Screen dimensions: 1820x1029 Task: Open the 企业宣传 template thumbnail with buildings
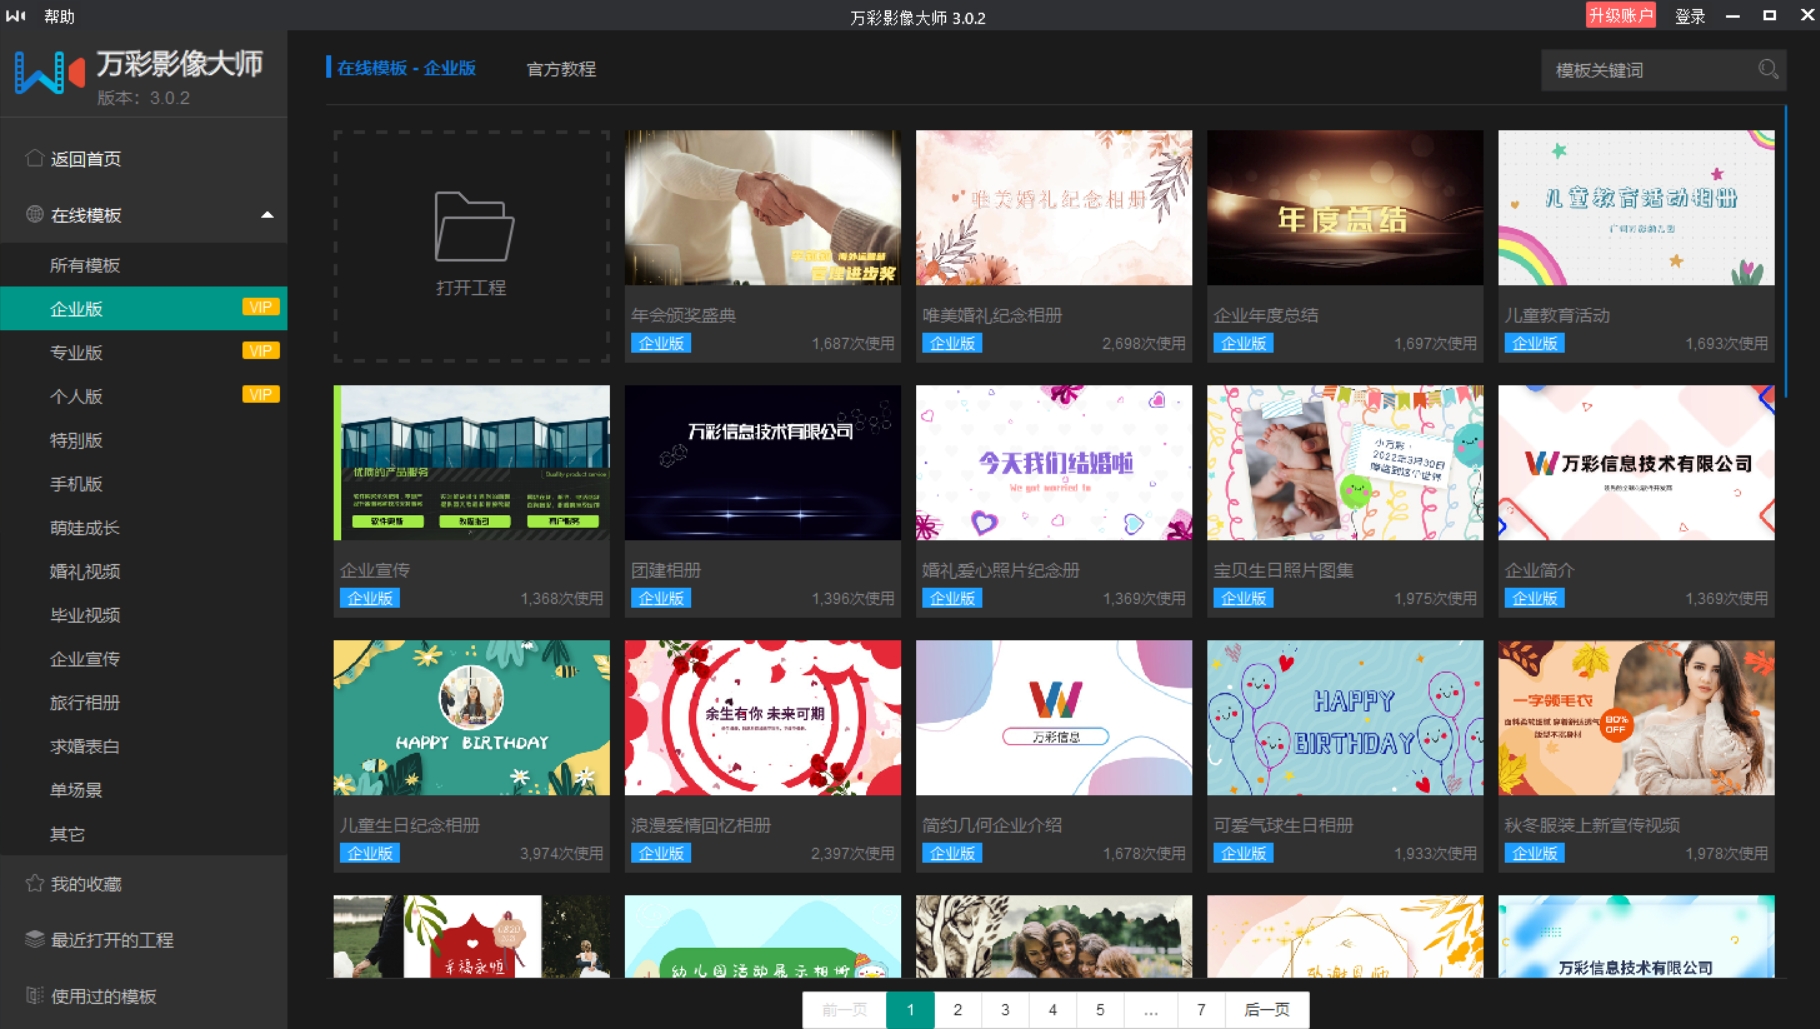point(471,462)
